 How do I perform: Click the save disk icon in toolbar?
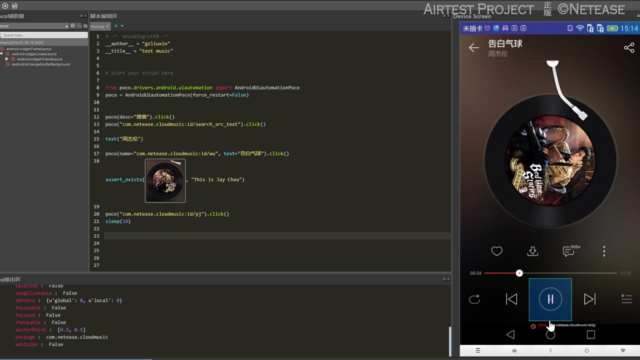(x=14, y=6)
